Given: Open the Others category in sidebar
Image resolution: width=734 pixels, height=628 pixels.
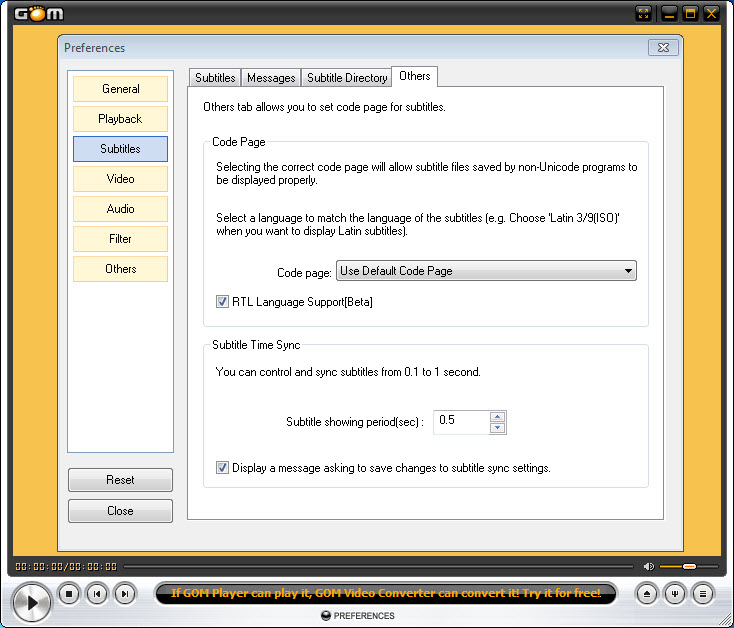Looking at the screenshot, I should (120, 269).
